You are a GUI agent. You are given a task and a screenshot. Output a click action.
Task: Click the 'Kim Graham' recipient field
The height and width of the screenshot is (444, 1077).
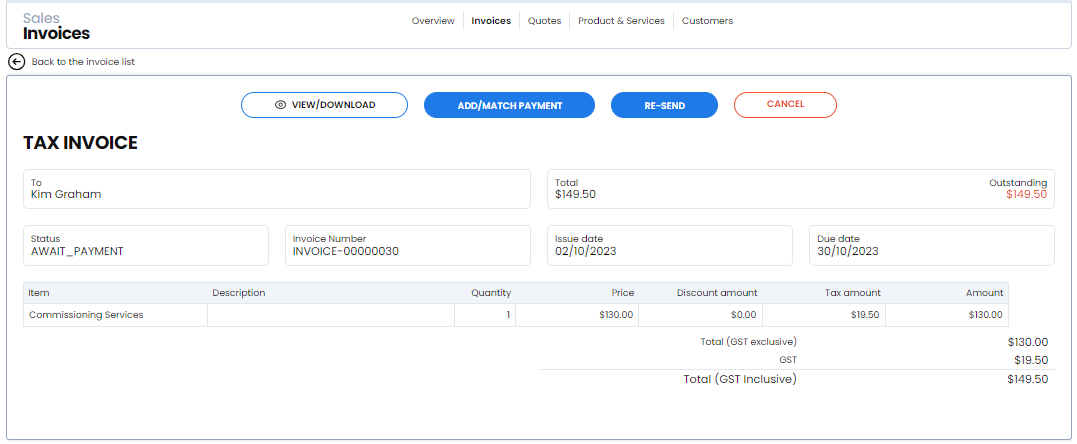pyautogui.click(x=277, y=189)
